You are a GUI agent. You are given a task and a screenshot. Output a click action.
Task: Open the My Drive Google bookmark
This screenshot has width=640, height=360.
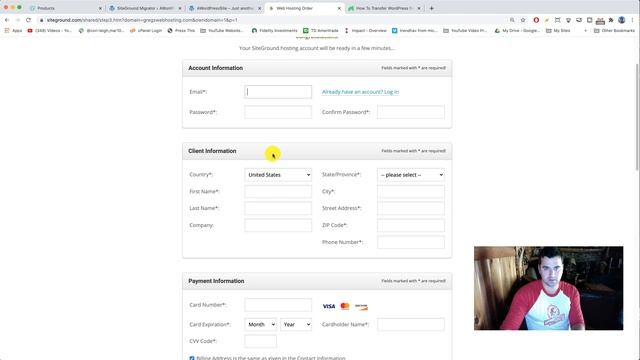pos(517,31)
